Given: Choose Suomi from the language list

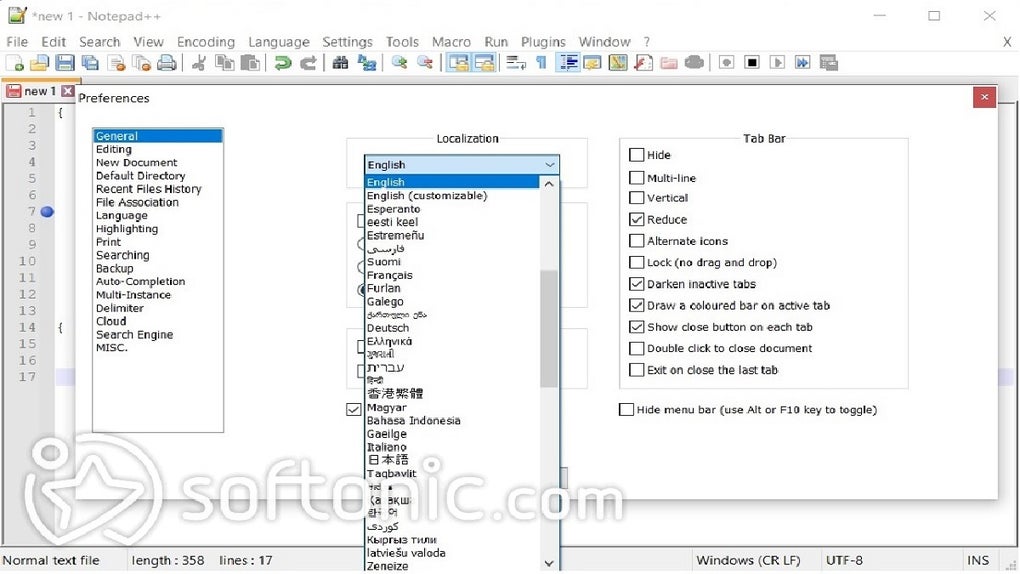Looking at the screenshot, I should point(452,262).
